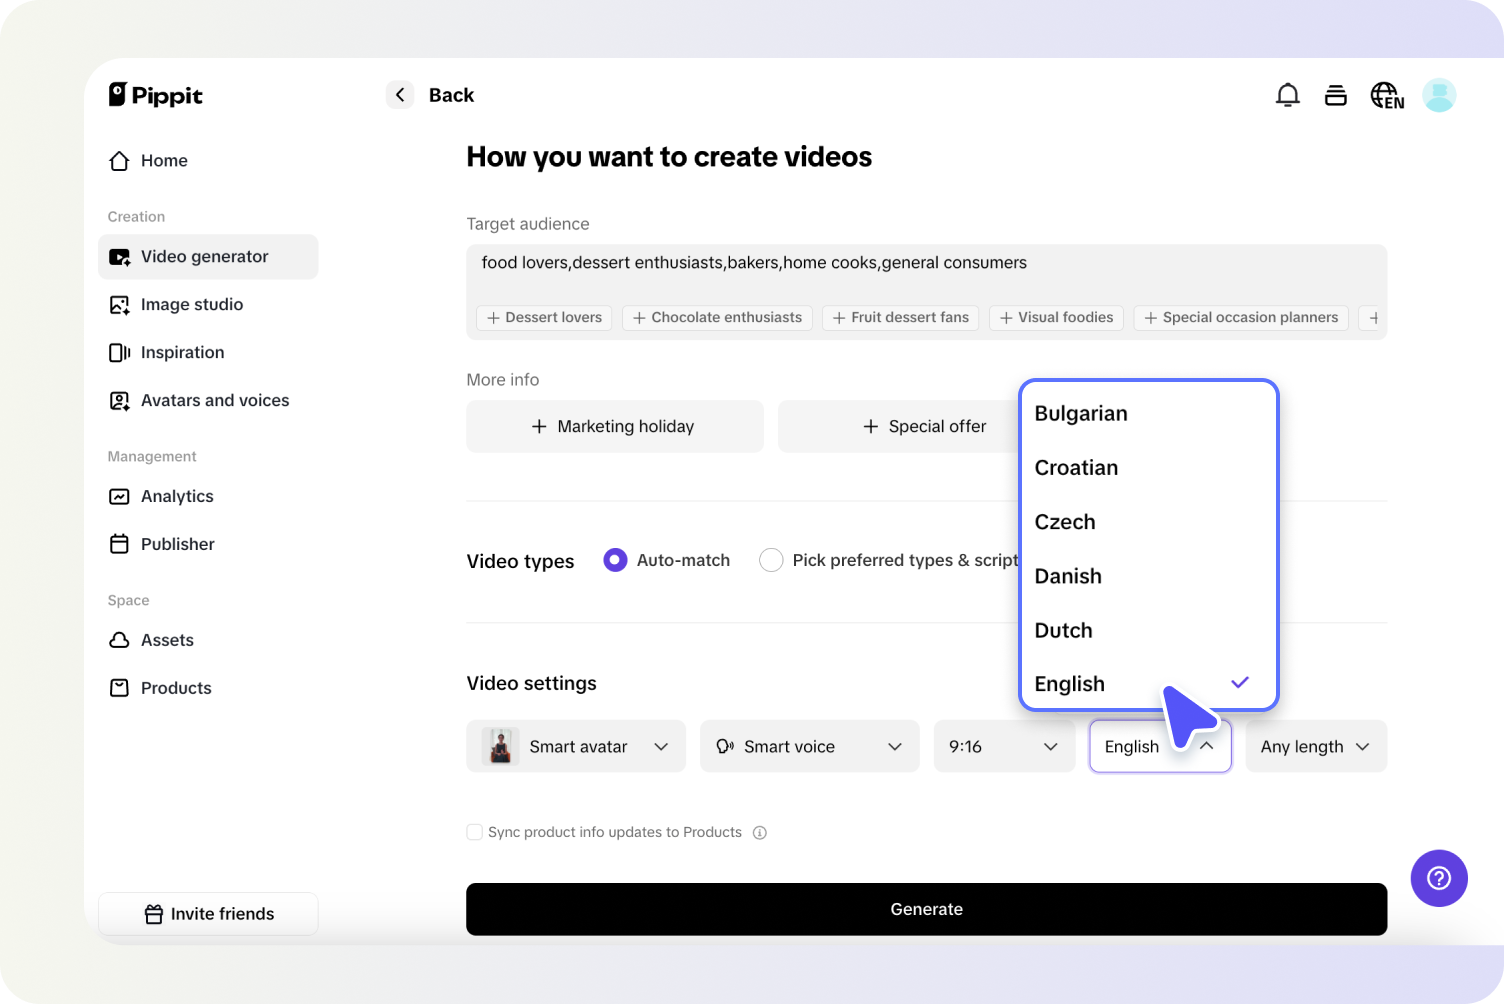Expand the 9:16 aspect ratio selector

[x=1003, y=746]
